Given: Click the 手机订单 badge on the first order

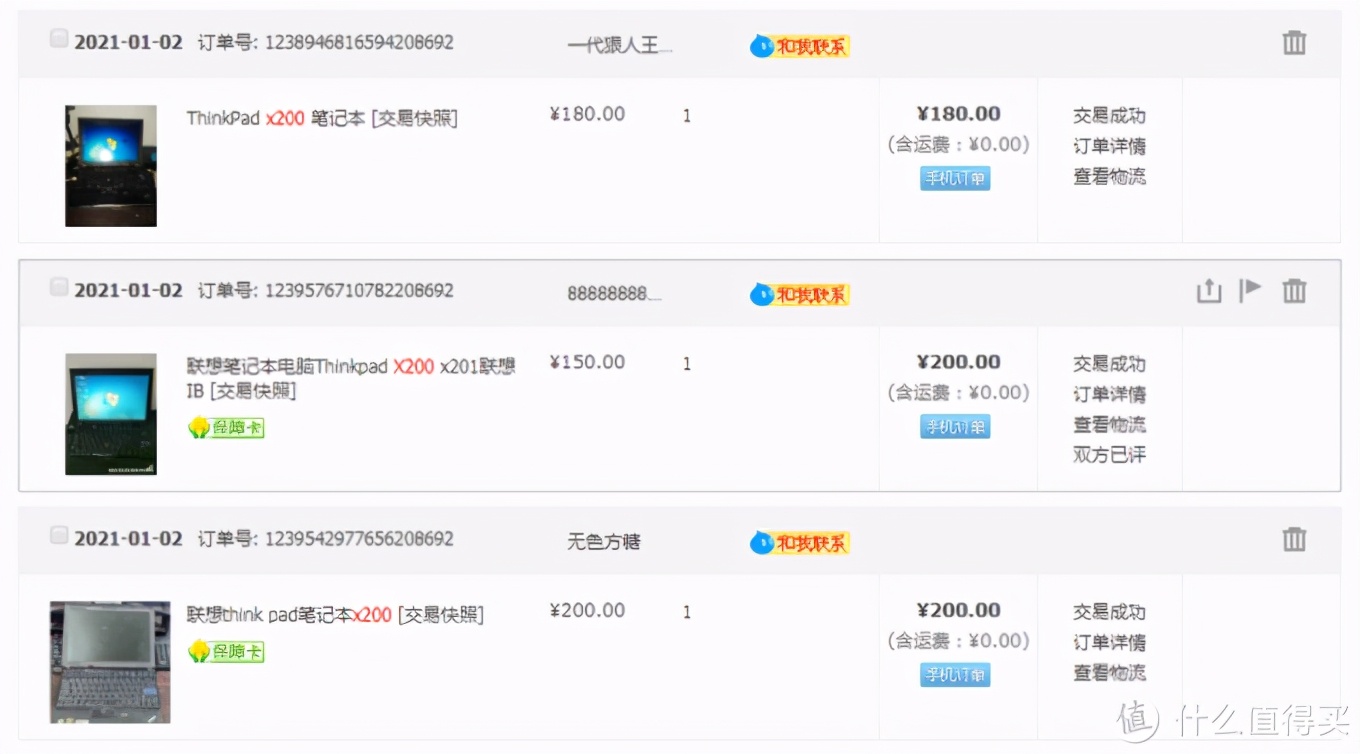Looking at the screenshot, I should point(954,178).
